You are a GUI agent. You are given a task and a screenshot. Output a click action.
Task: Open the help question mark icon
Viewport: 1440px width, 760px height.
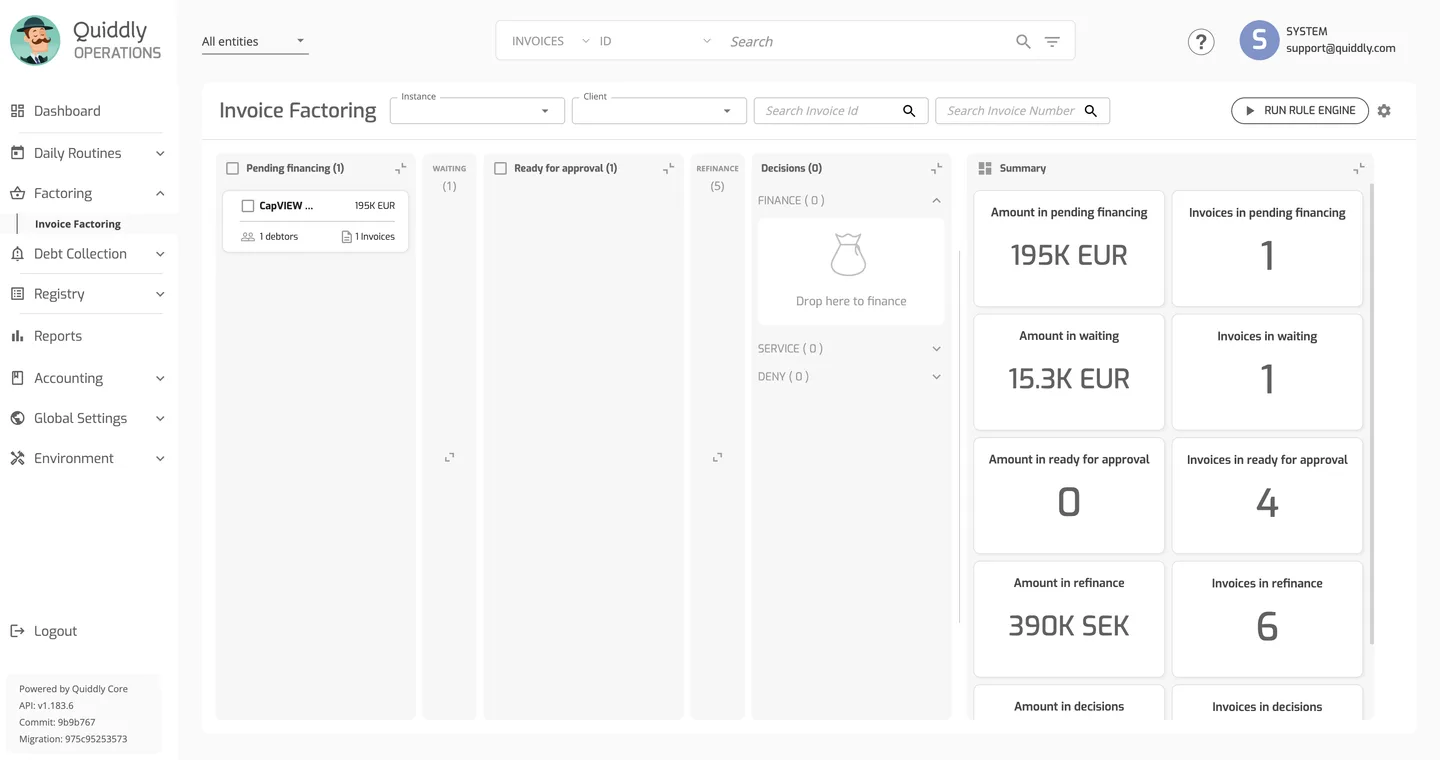coord(1201,41)
